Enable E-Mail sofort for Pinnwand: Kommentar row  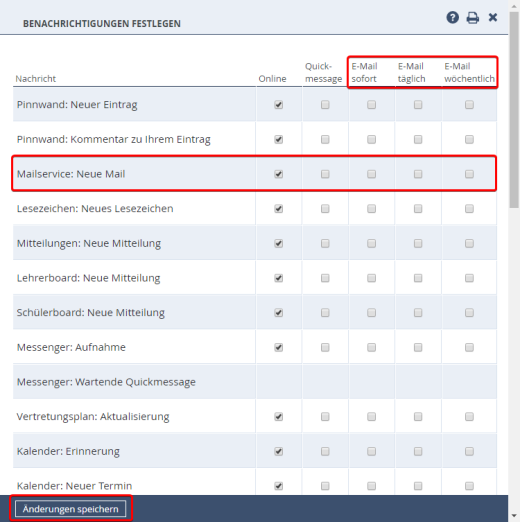(371, 139)
